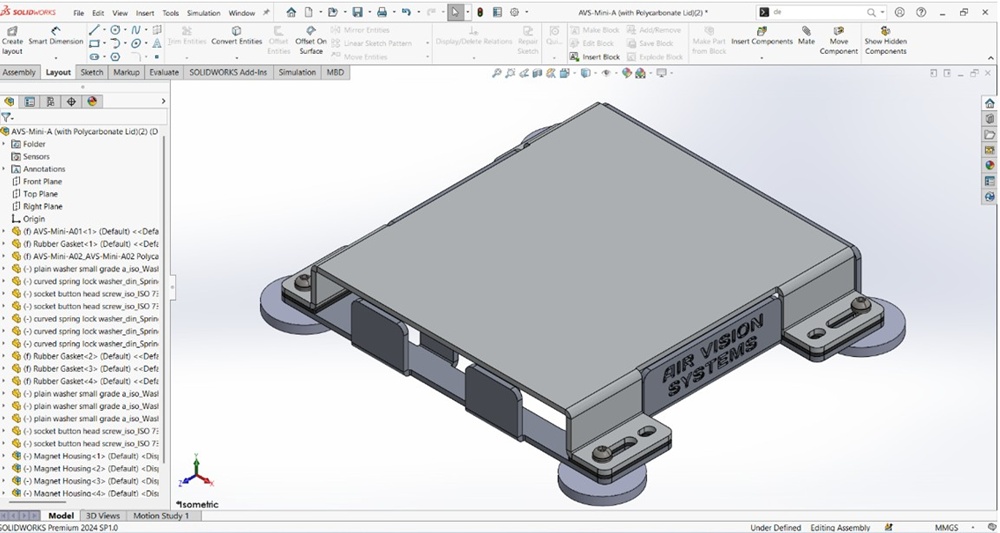Click the user login account icon
1000x533 pixels.
coord(899,12)
